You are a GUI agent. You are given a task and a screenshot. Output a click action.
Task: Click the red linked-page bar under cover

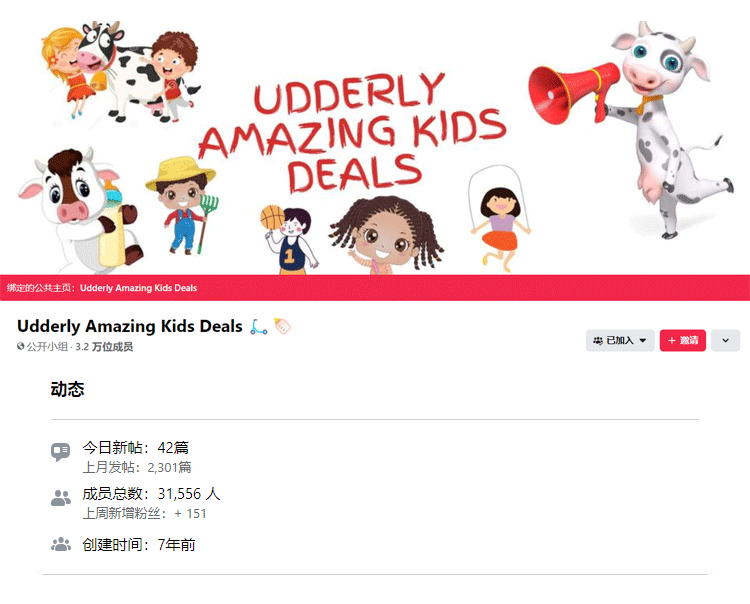click(375, 288)
